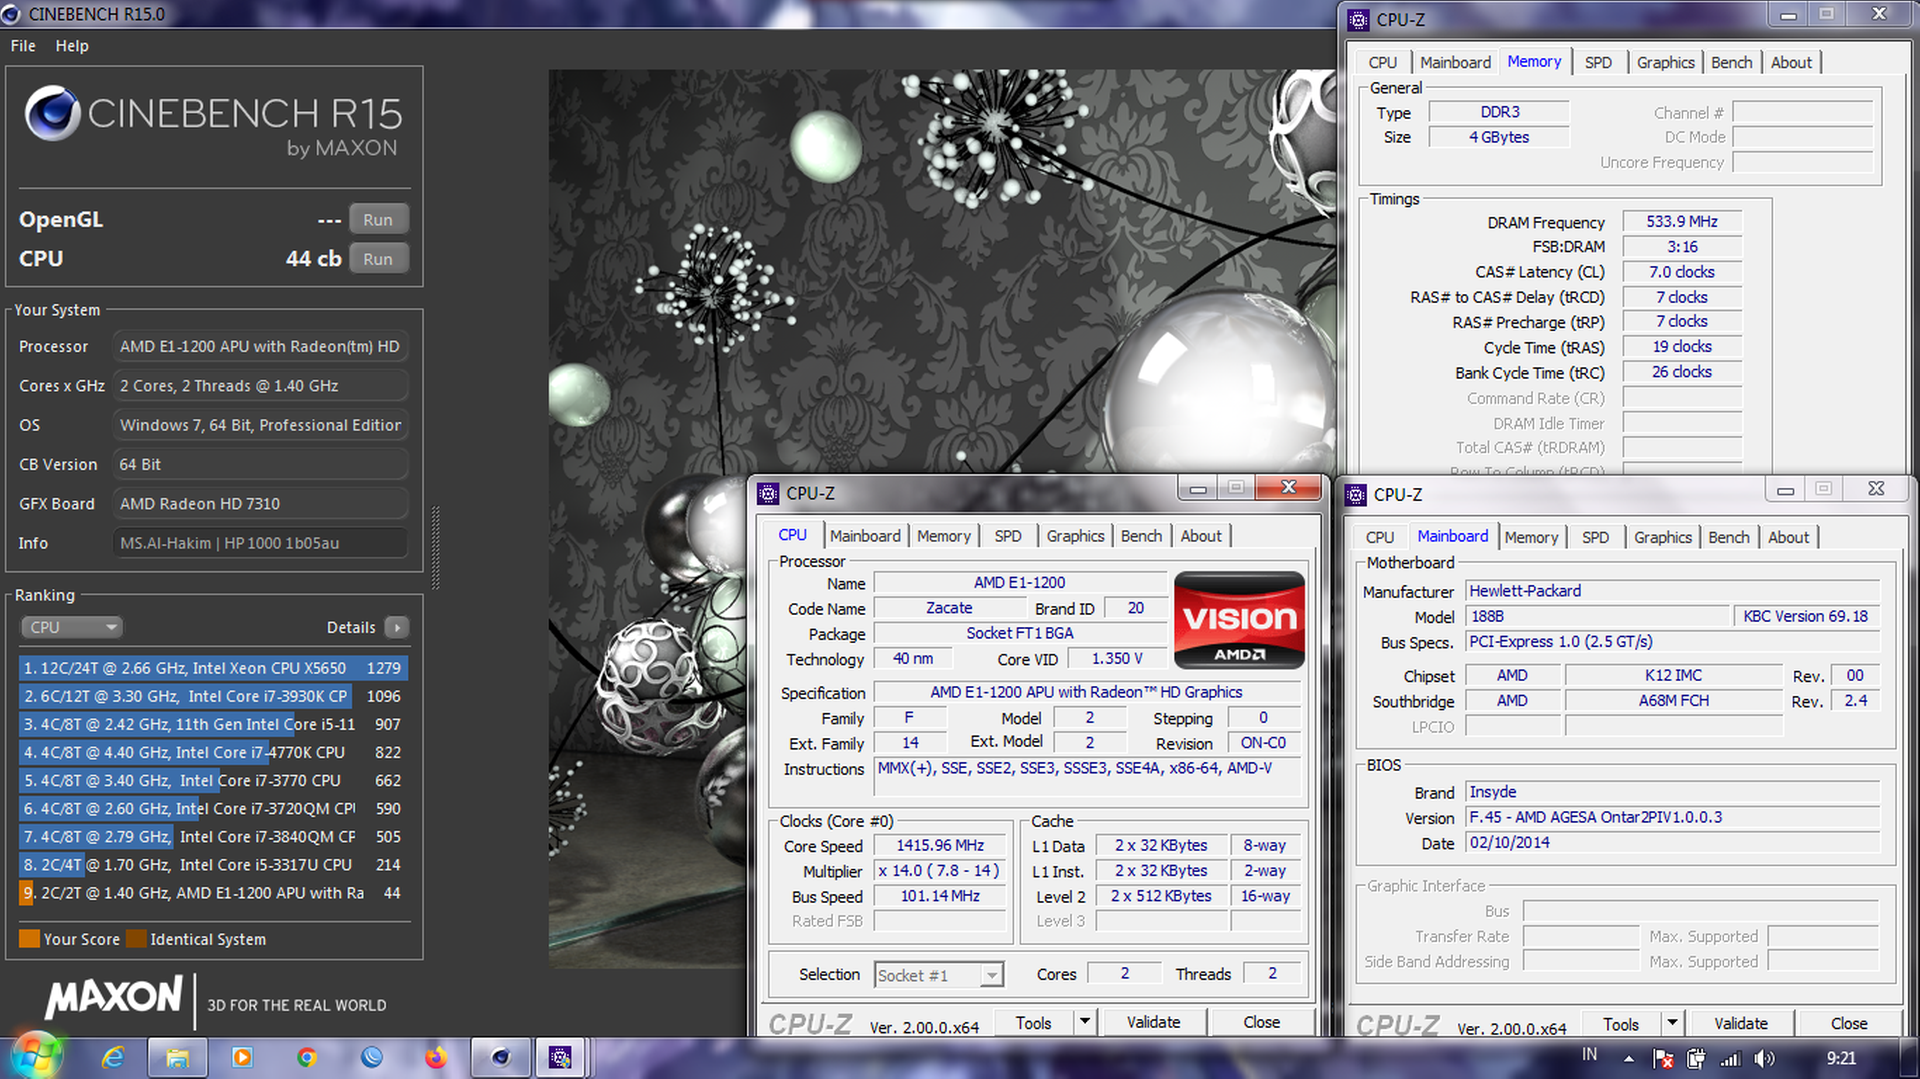
Task: Switch to Cinebench taskbar button
Action: (500, 1057)
